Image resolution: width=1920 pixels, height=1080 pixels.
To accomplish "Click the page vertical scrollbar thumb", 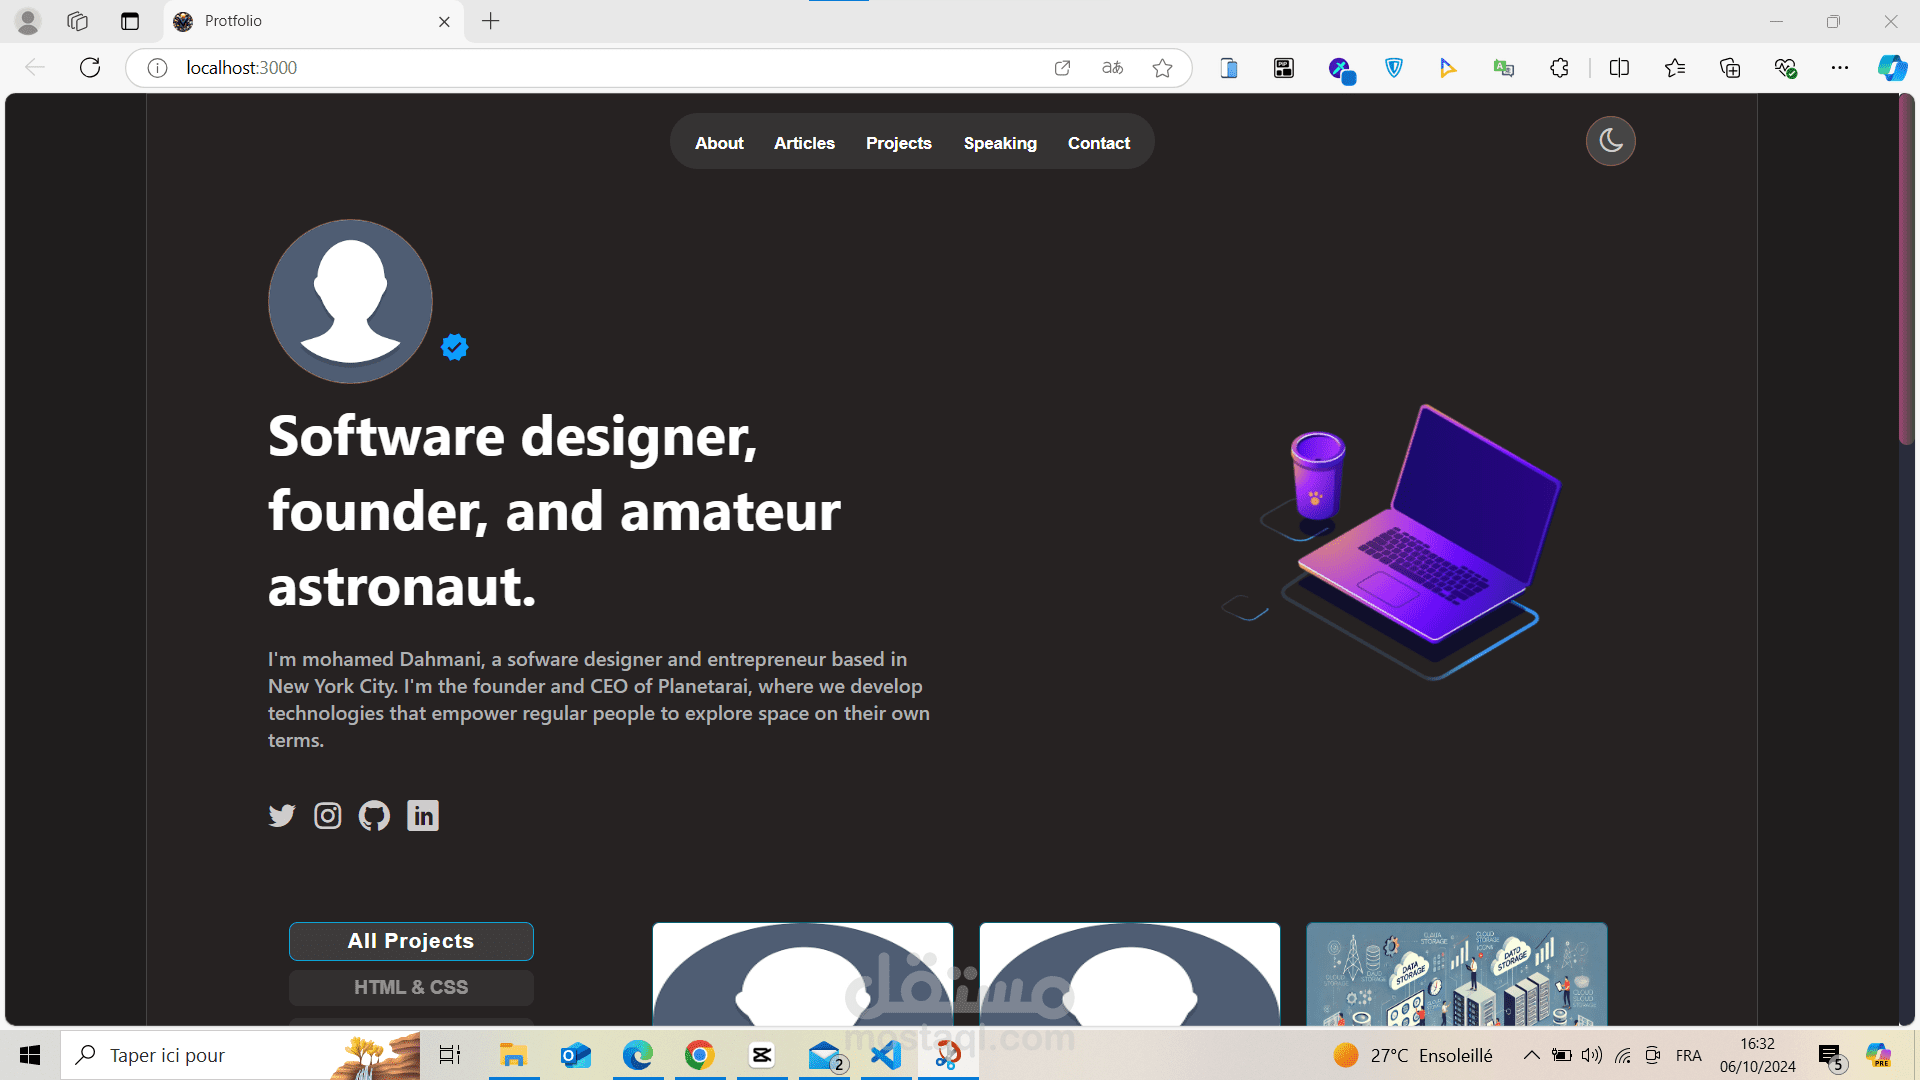I will 1906,270.
